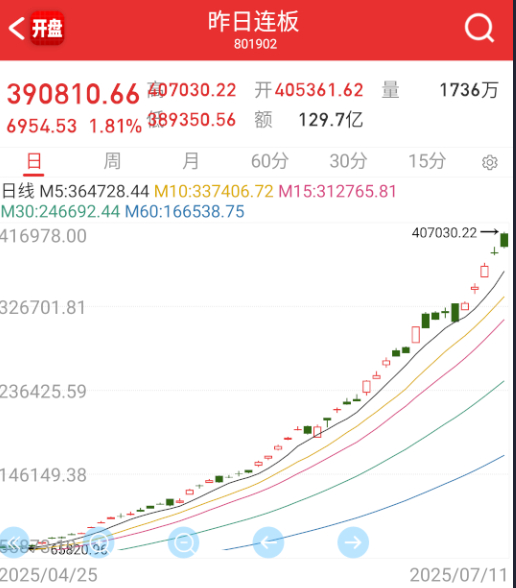Tap the chart's 407030.22 peak annotation
This screenshot has height=588, width=516.
(444, 233)
